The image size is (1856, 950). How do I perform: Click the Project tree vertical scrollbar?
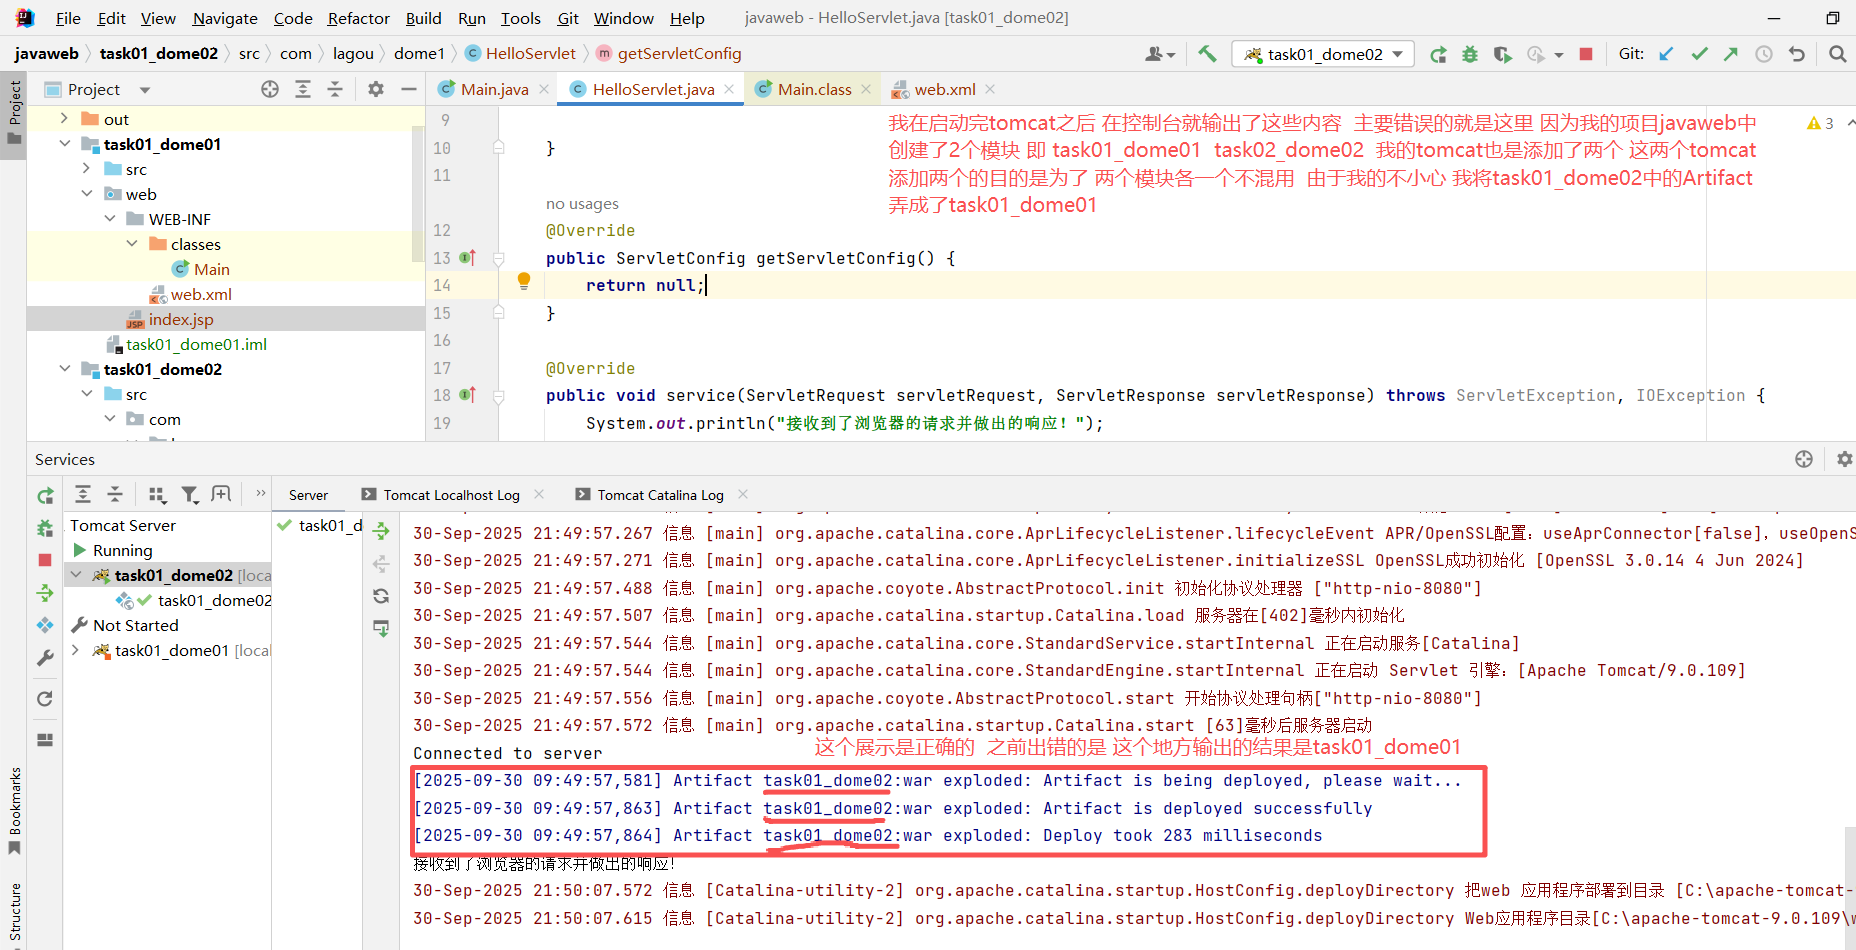click(x=418, y=195)
